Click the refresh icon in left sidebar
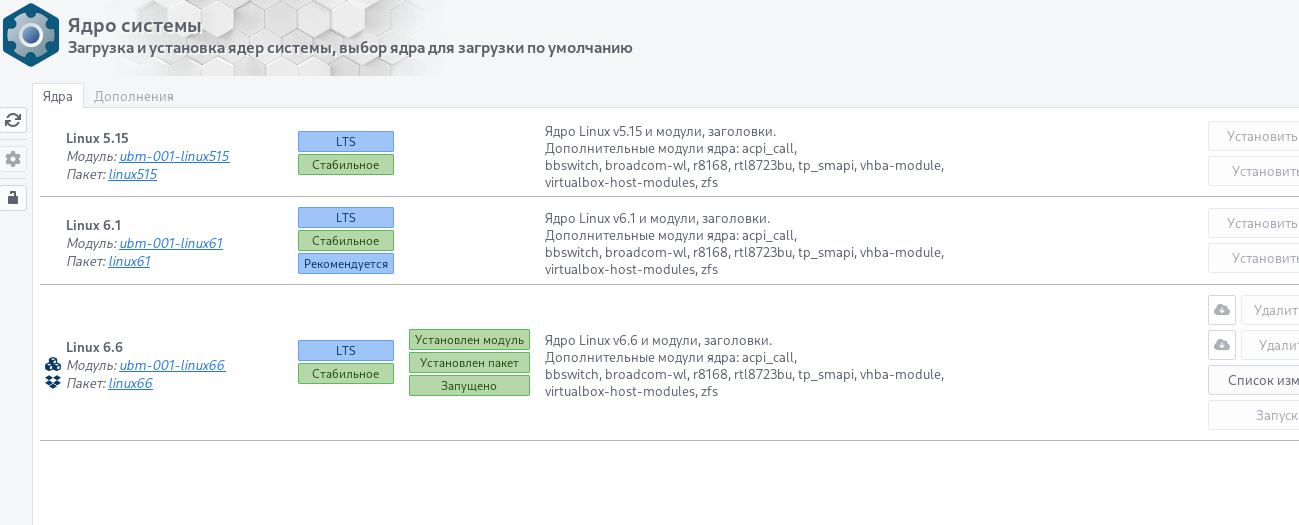 tap(13, 120)
